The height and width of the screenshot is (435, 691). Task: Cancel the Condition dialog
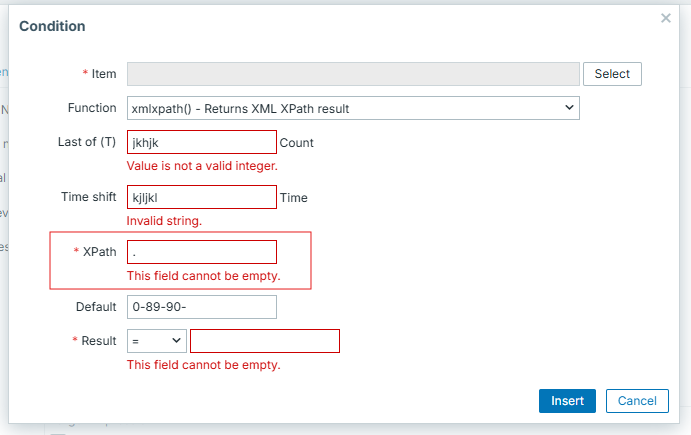[636, 401]
